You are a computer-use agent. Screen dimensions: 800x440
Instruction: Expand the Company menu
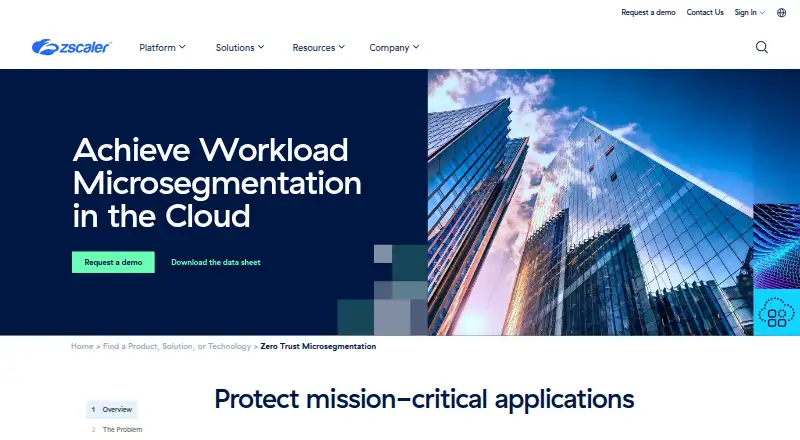394,47
